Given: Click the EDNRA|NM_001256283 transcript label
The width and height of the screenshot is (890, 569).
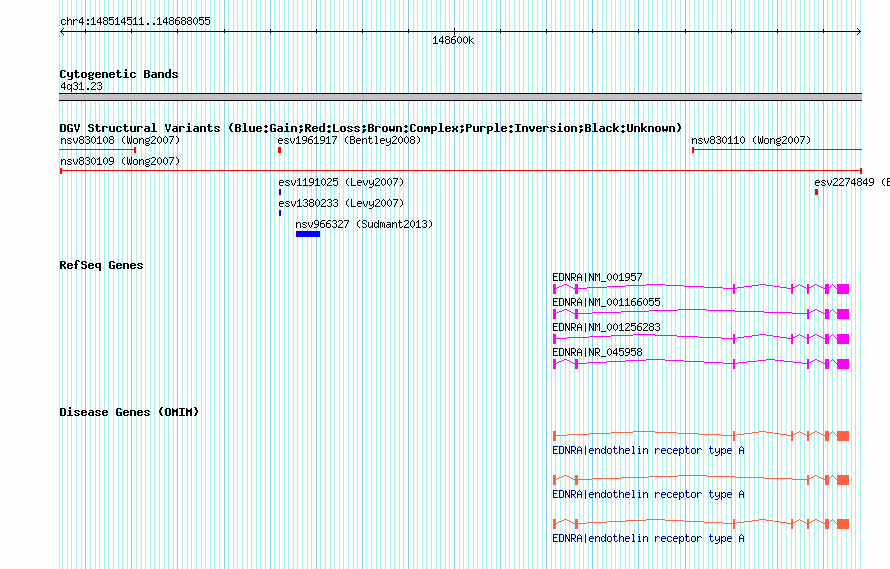Looking at the screenshot, I should [606, 327].
